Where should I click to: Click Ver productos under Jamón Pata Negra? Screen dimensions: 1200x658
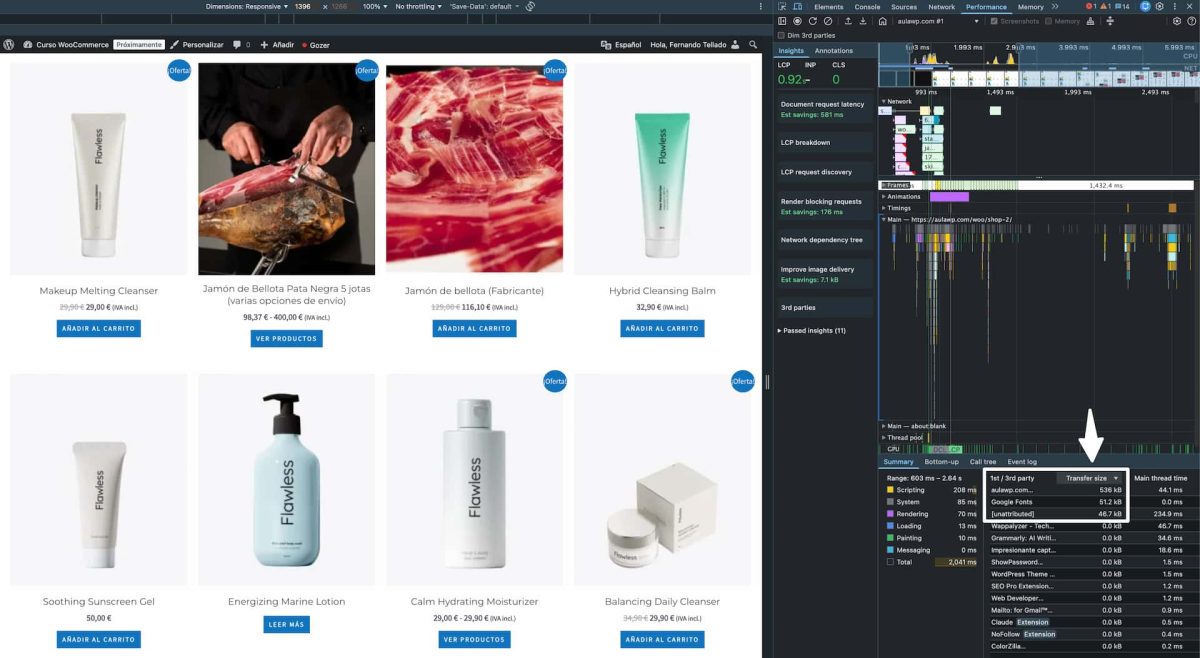tap(286, 338)
